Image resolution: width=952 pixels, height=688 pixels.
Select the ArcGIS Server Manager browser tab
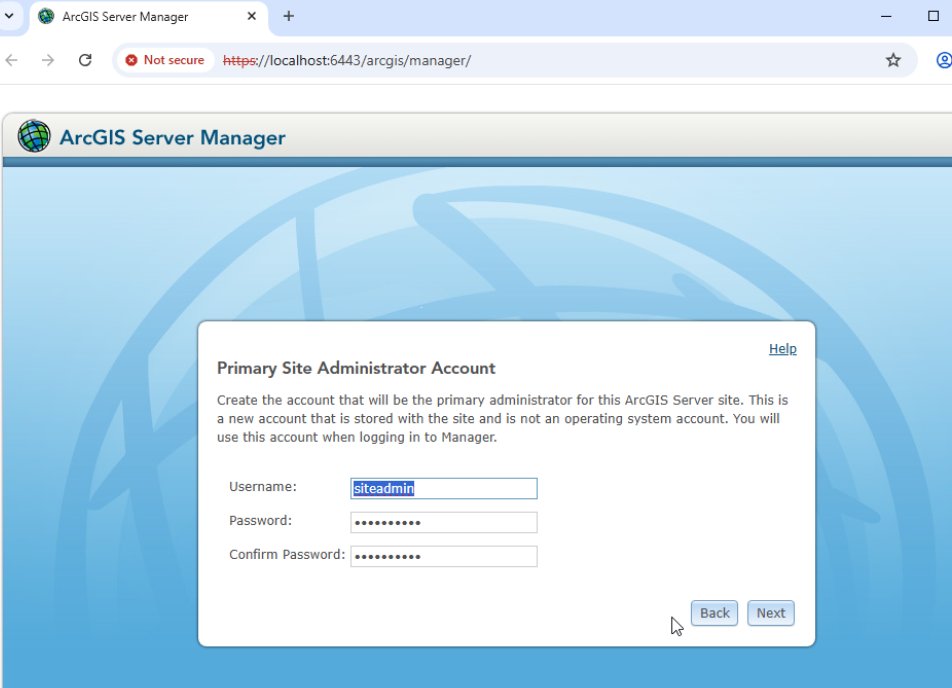tap(148, 17)
